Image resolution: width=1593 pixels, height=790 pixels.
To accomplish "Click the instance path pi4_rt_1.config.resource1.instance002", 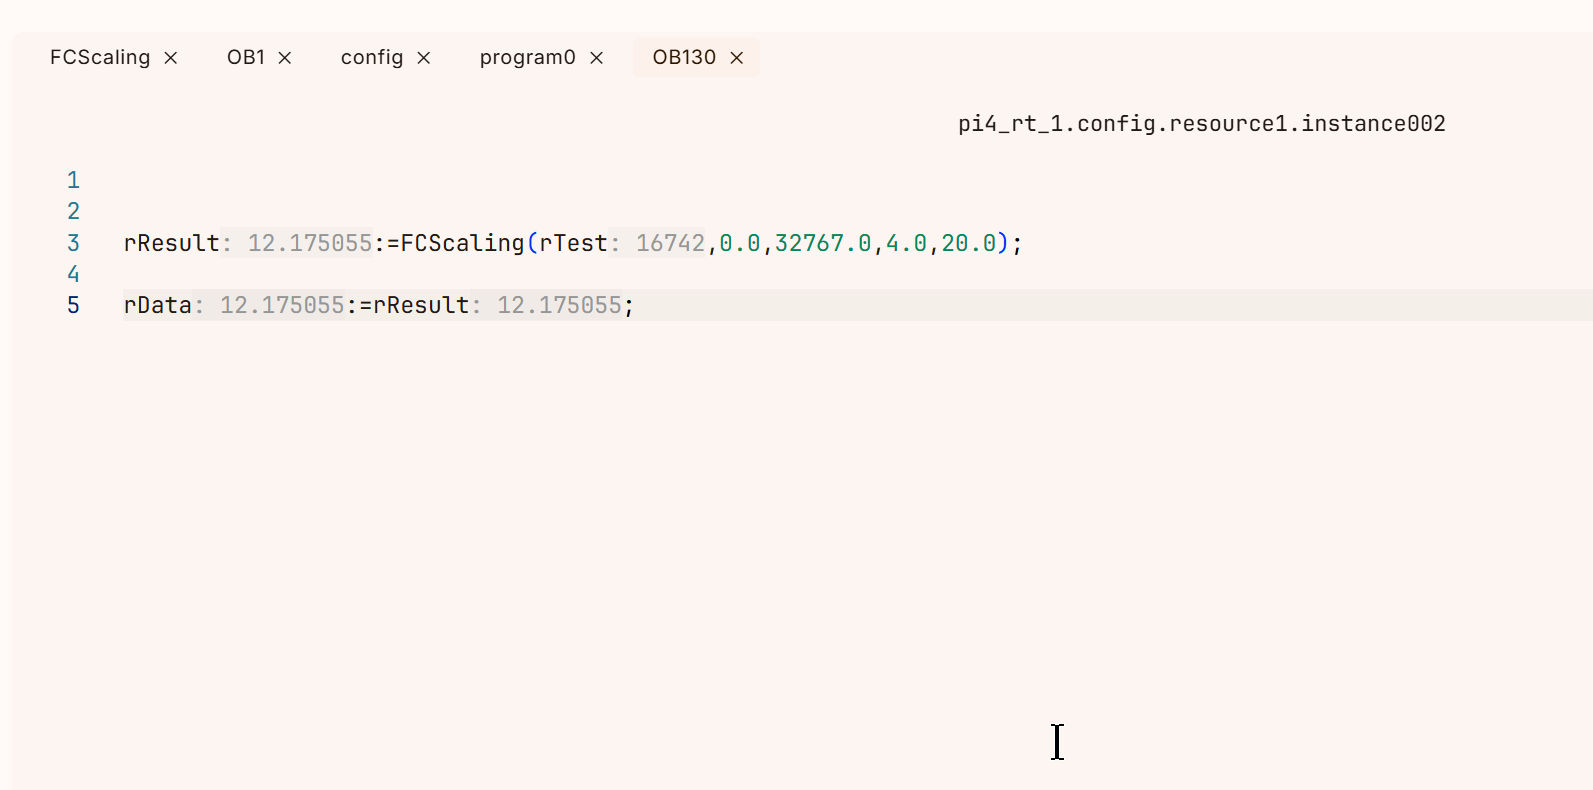I will [1201, 124].
